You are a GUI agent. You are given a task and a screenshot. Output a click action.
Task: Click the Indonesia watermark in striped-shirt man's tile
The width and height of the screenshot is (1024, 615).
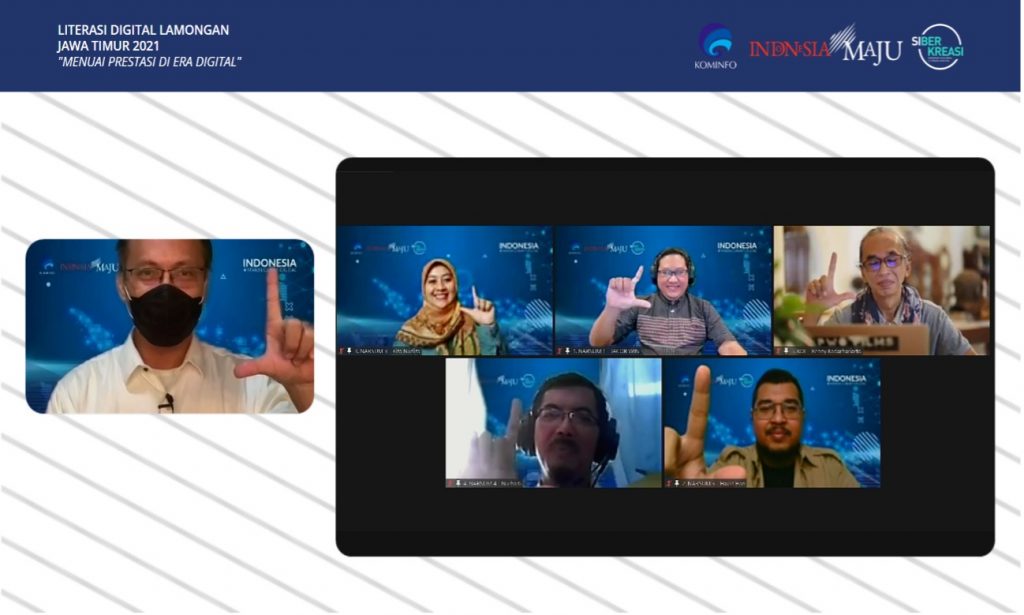(737, 246)
